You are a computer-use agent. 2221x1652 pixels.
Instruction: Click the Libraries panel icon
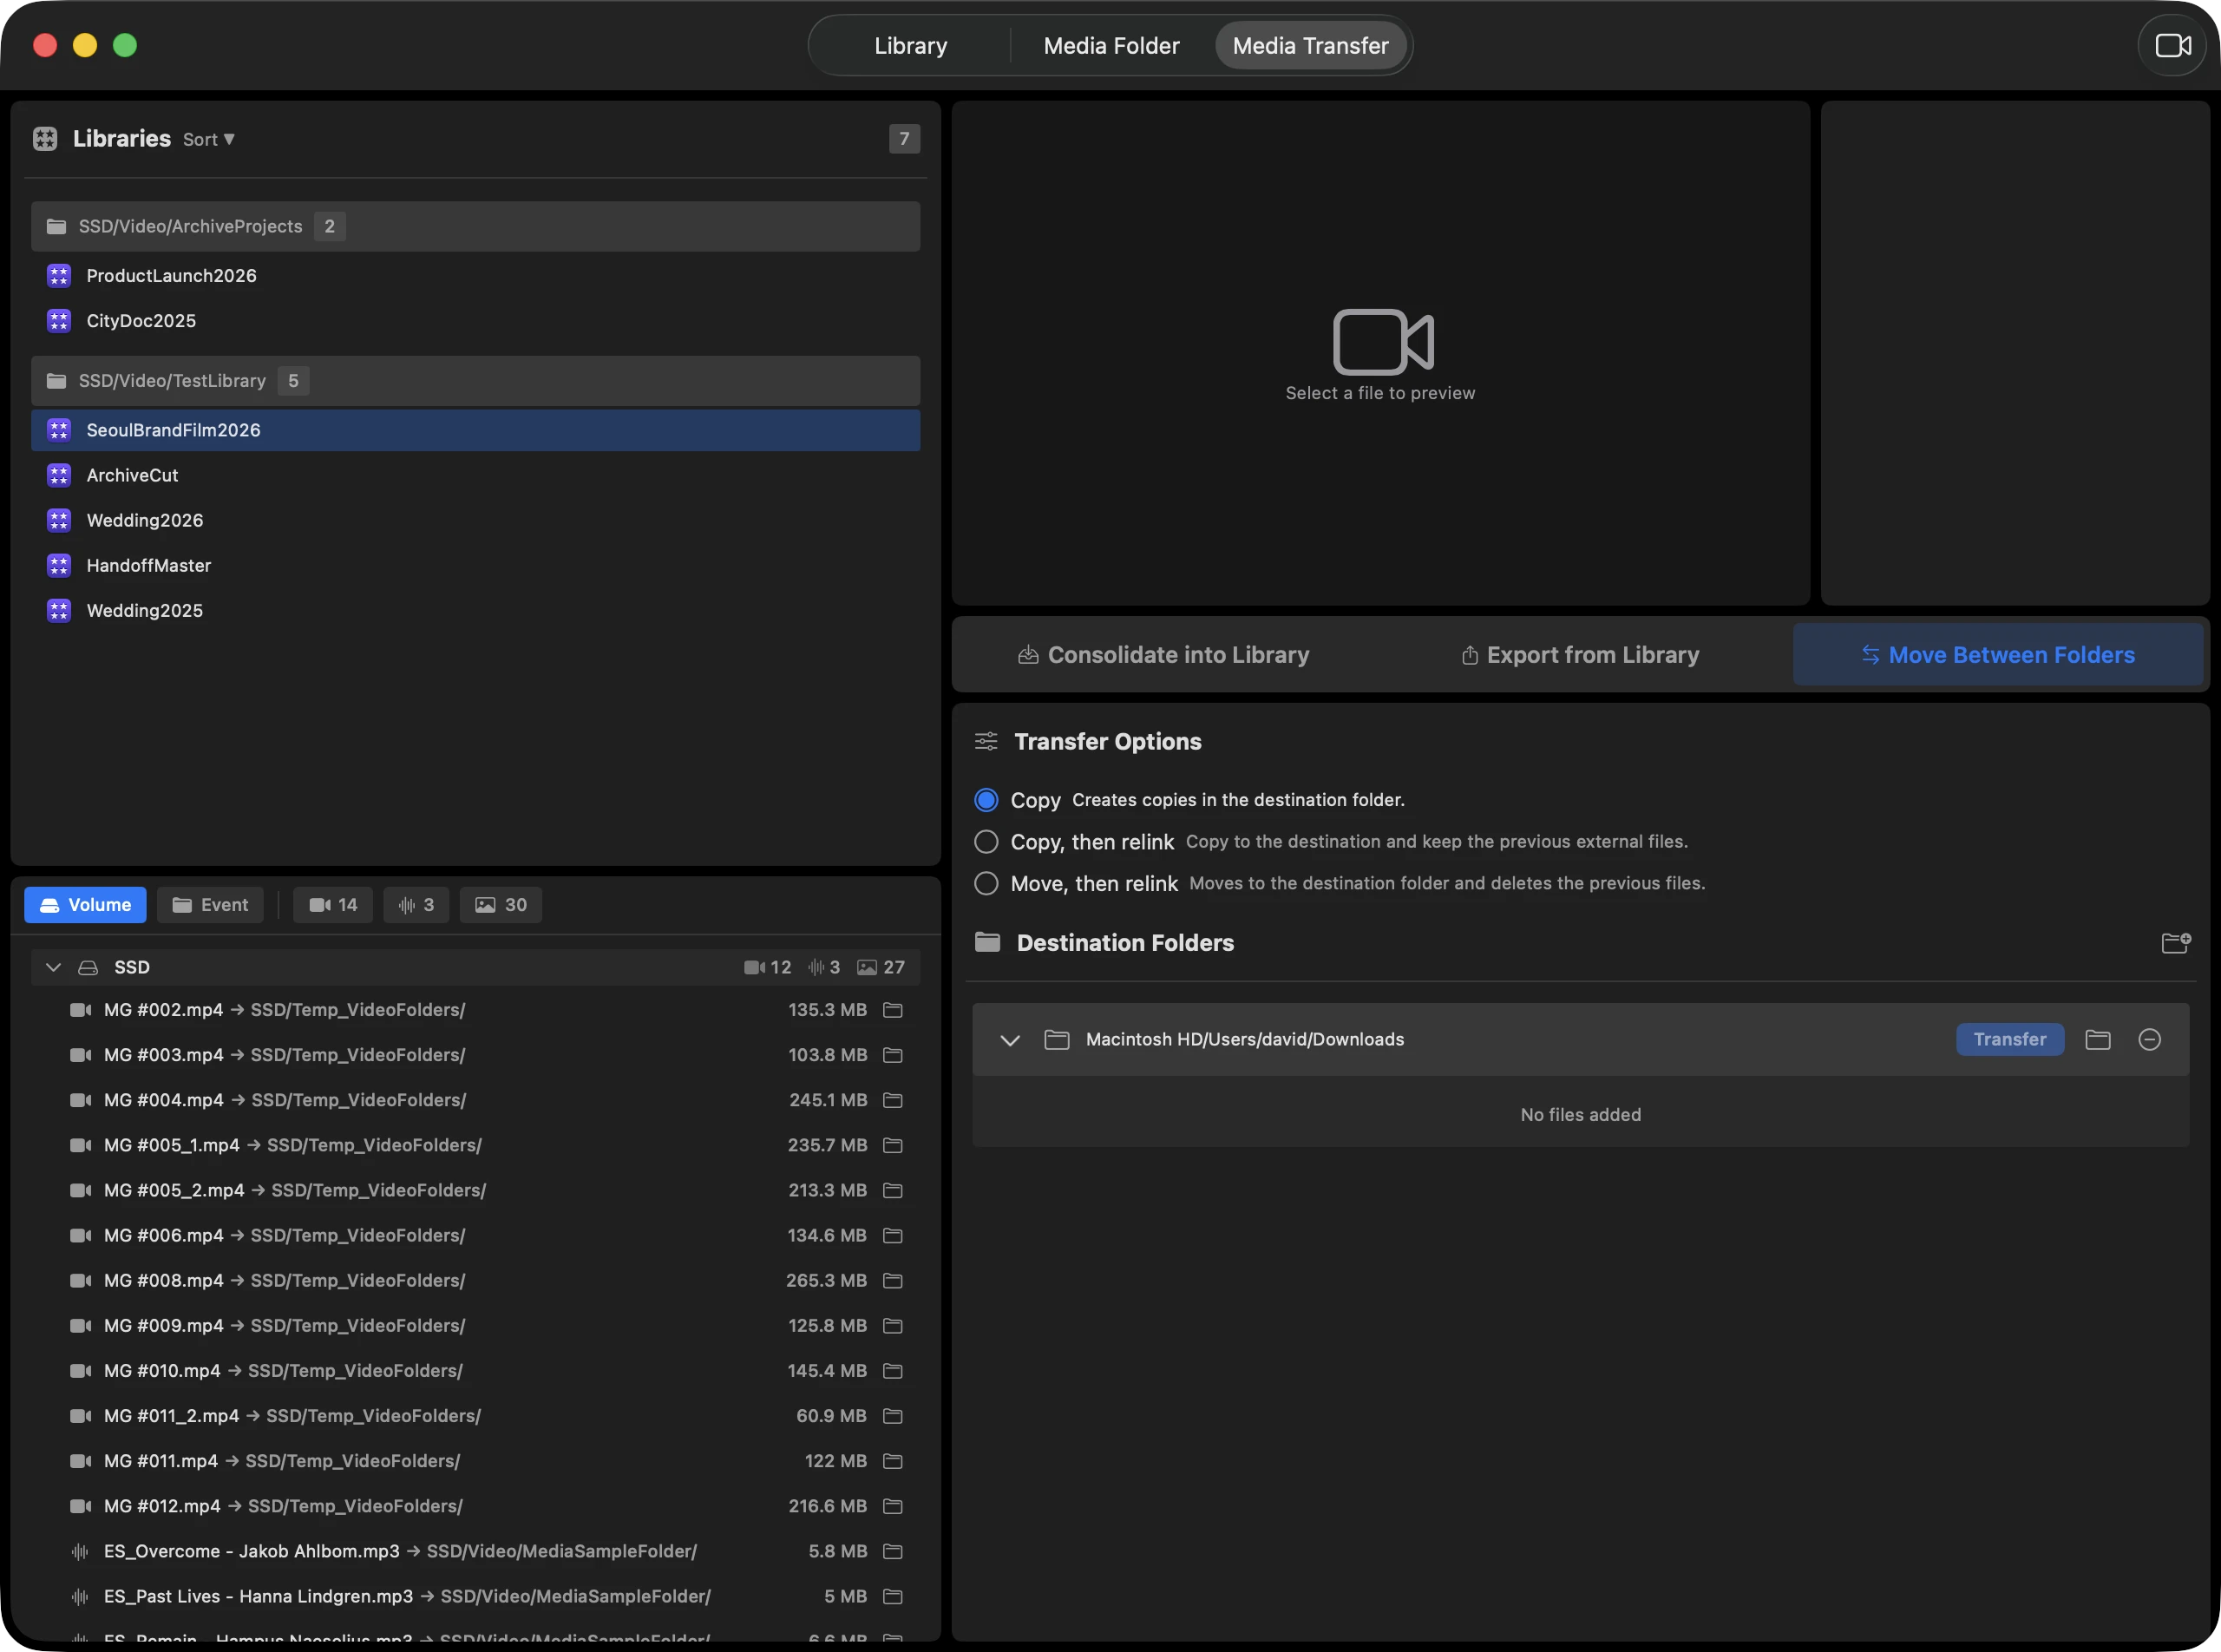tap(45, 139)
